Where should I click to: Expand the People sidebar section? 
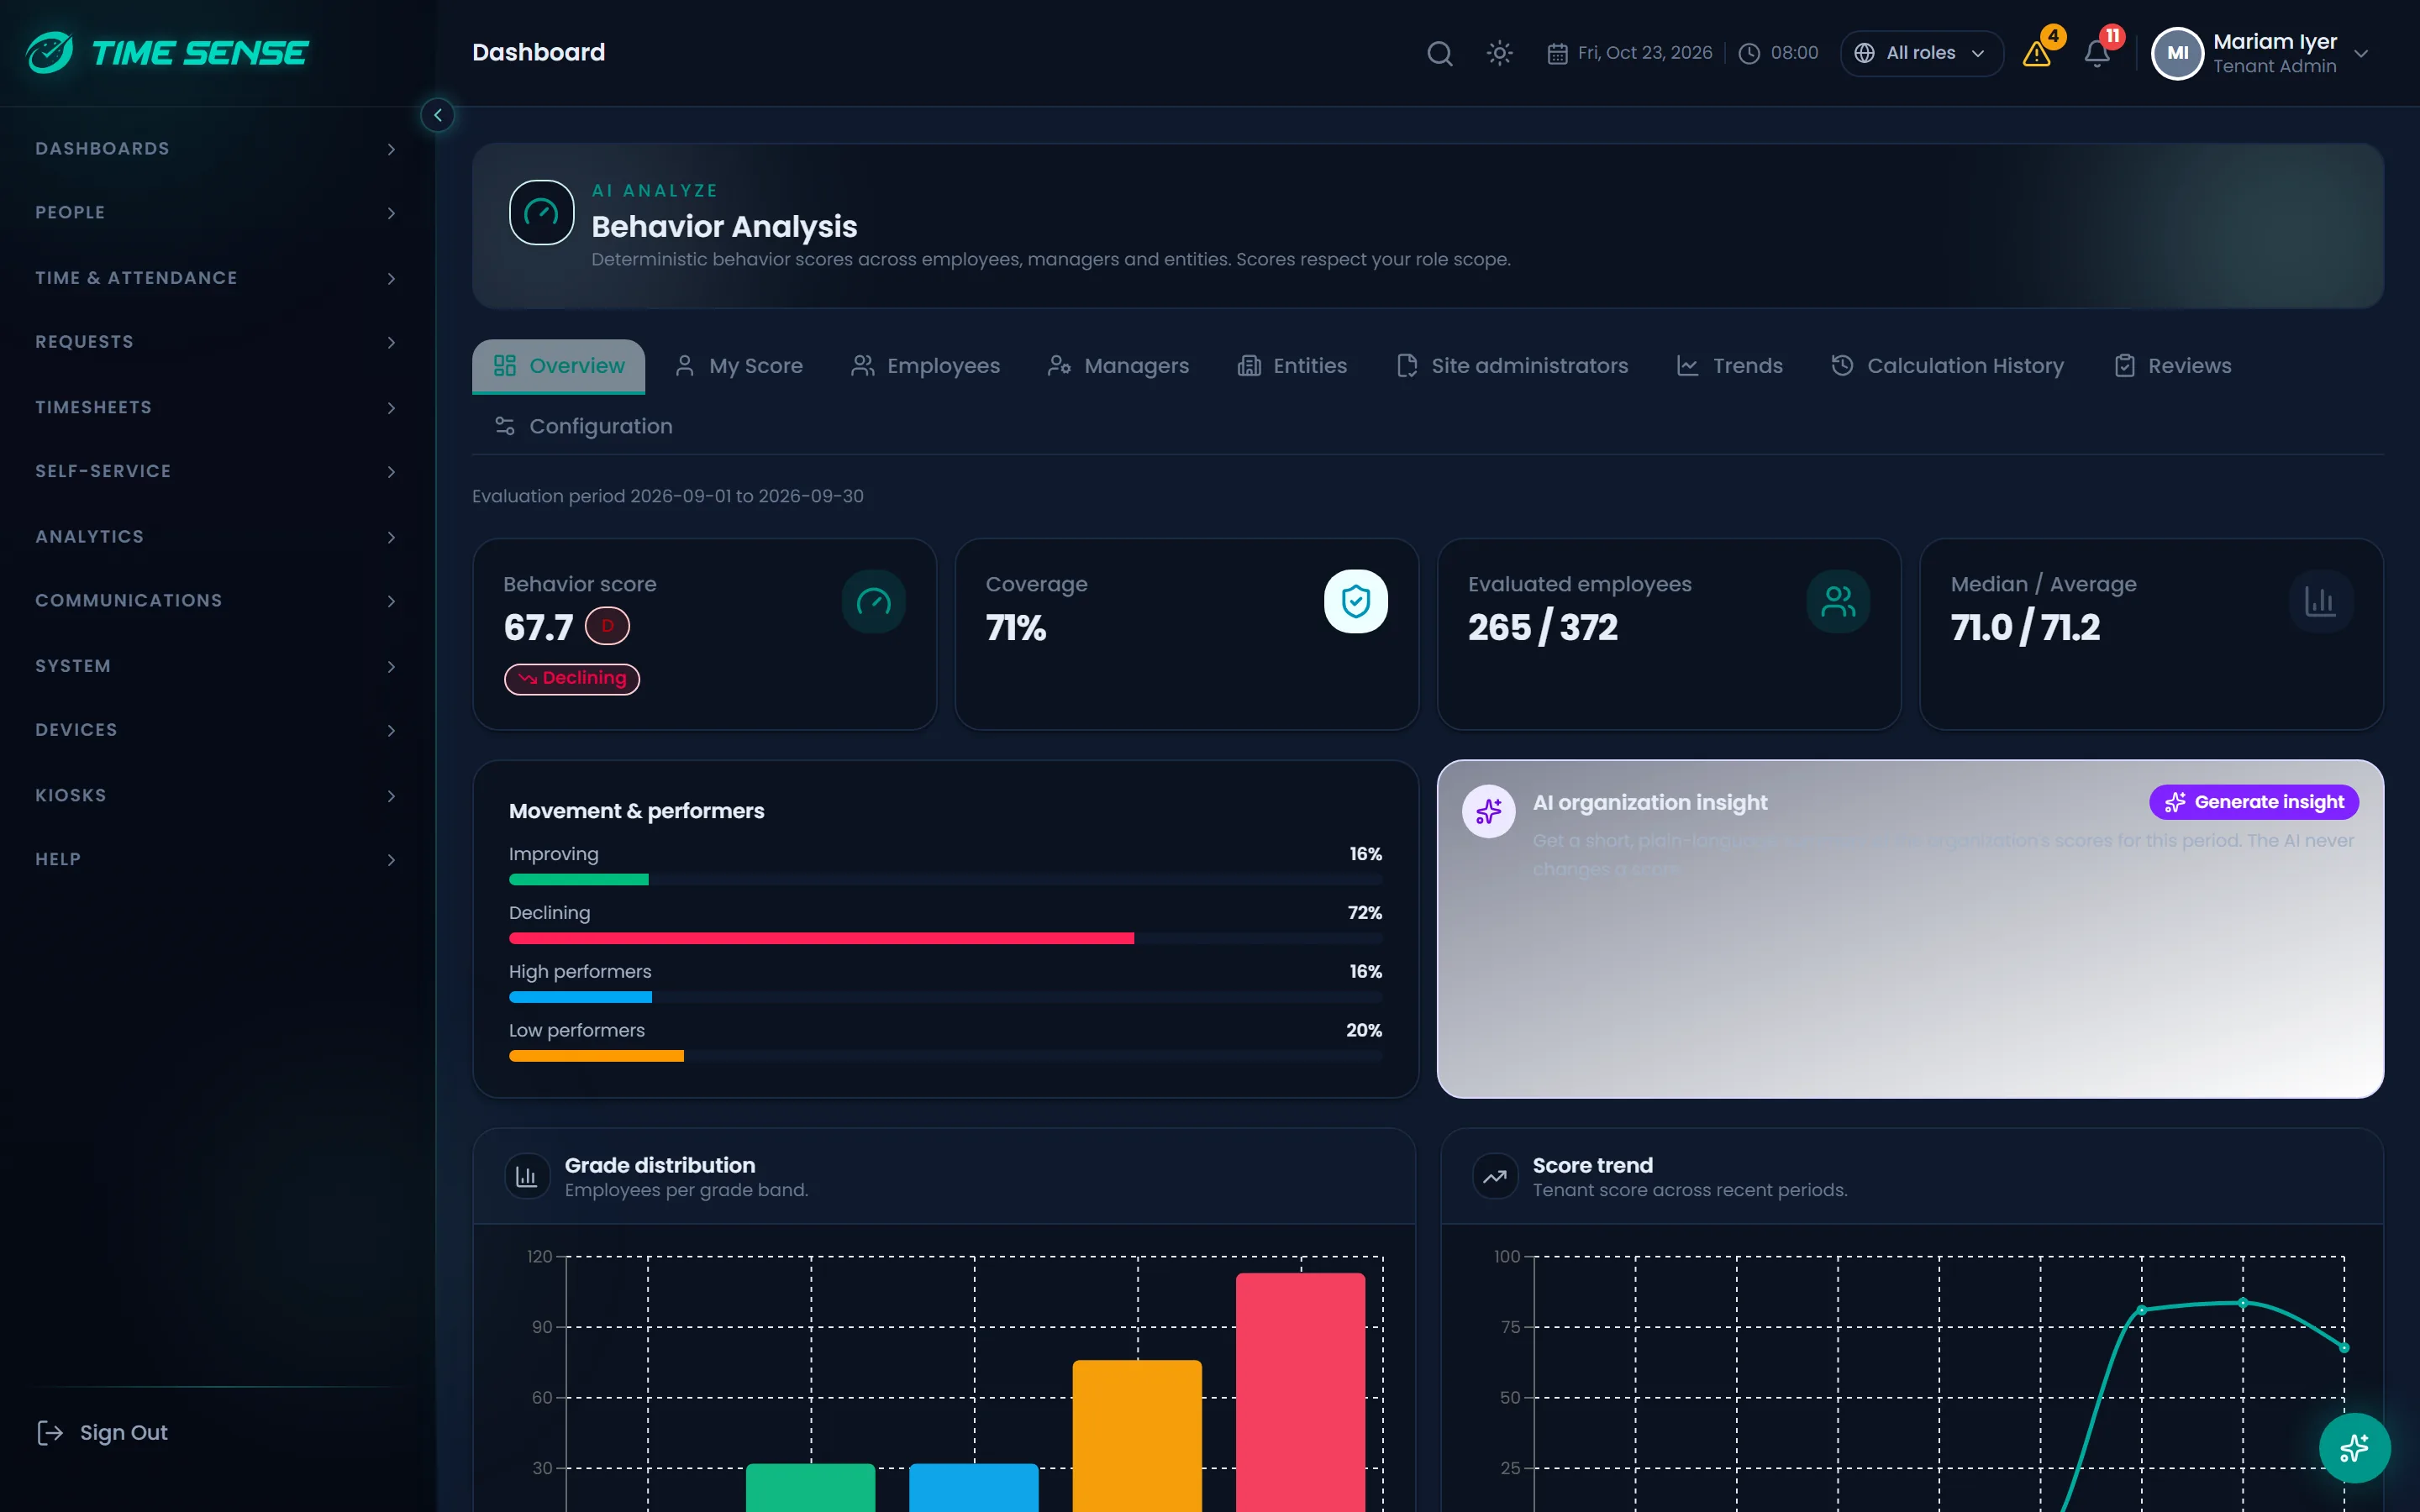[x=217, y=213]
